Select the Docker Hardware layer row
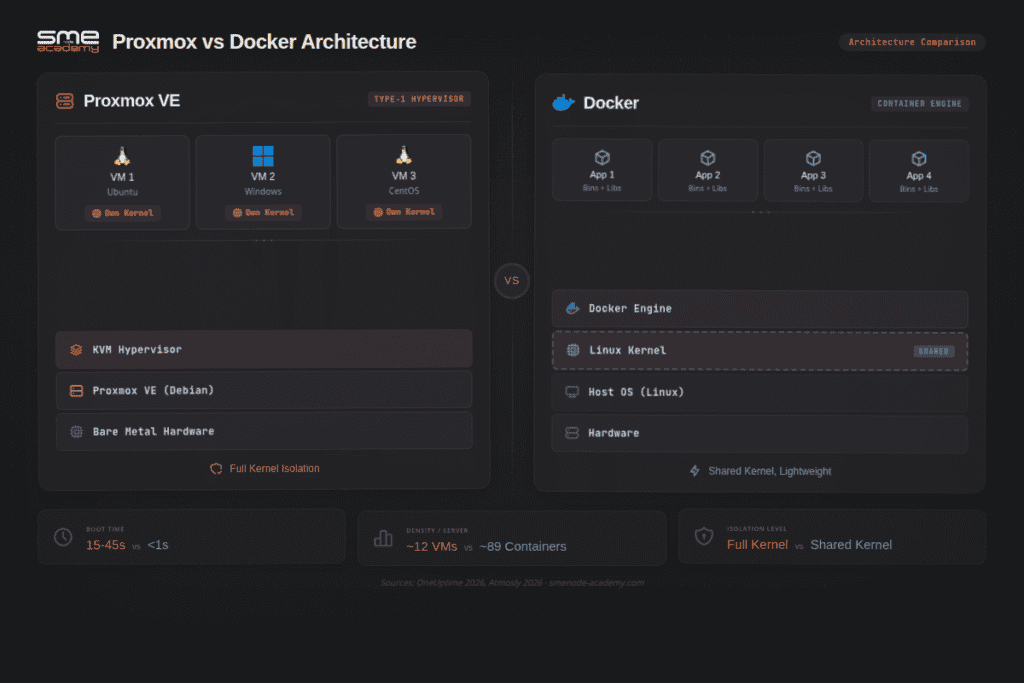Screen dimensions: 1024x683 tap(760, 433)
